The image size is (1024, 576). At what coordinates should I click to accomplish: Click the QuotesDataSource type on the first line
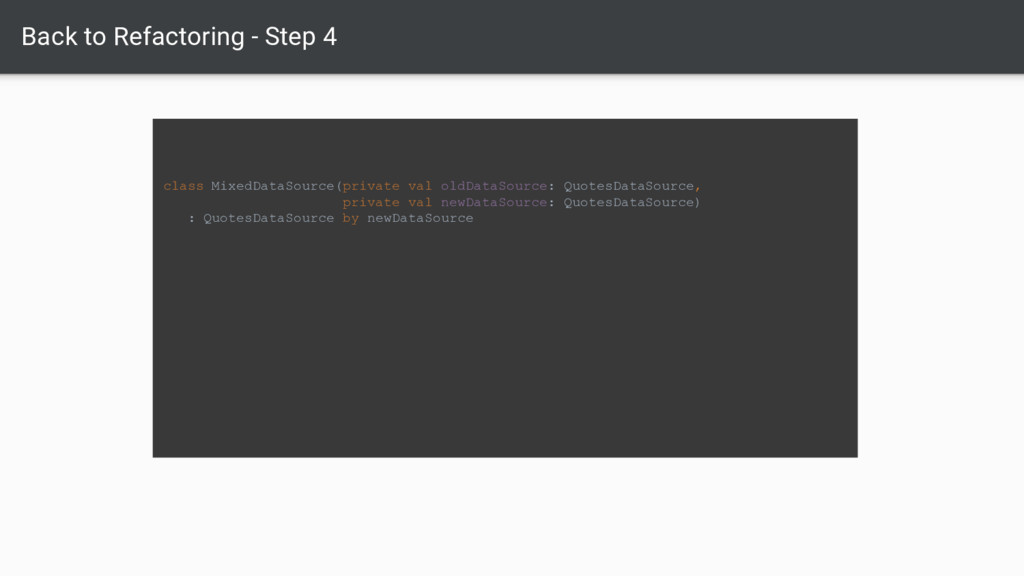point(629,186)
